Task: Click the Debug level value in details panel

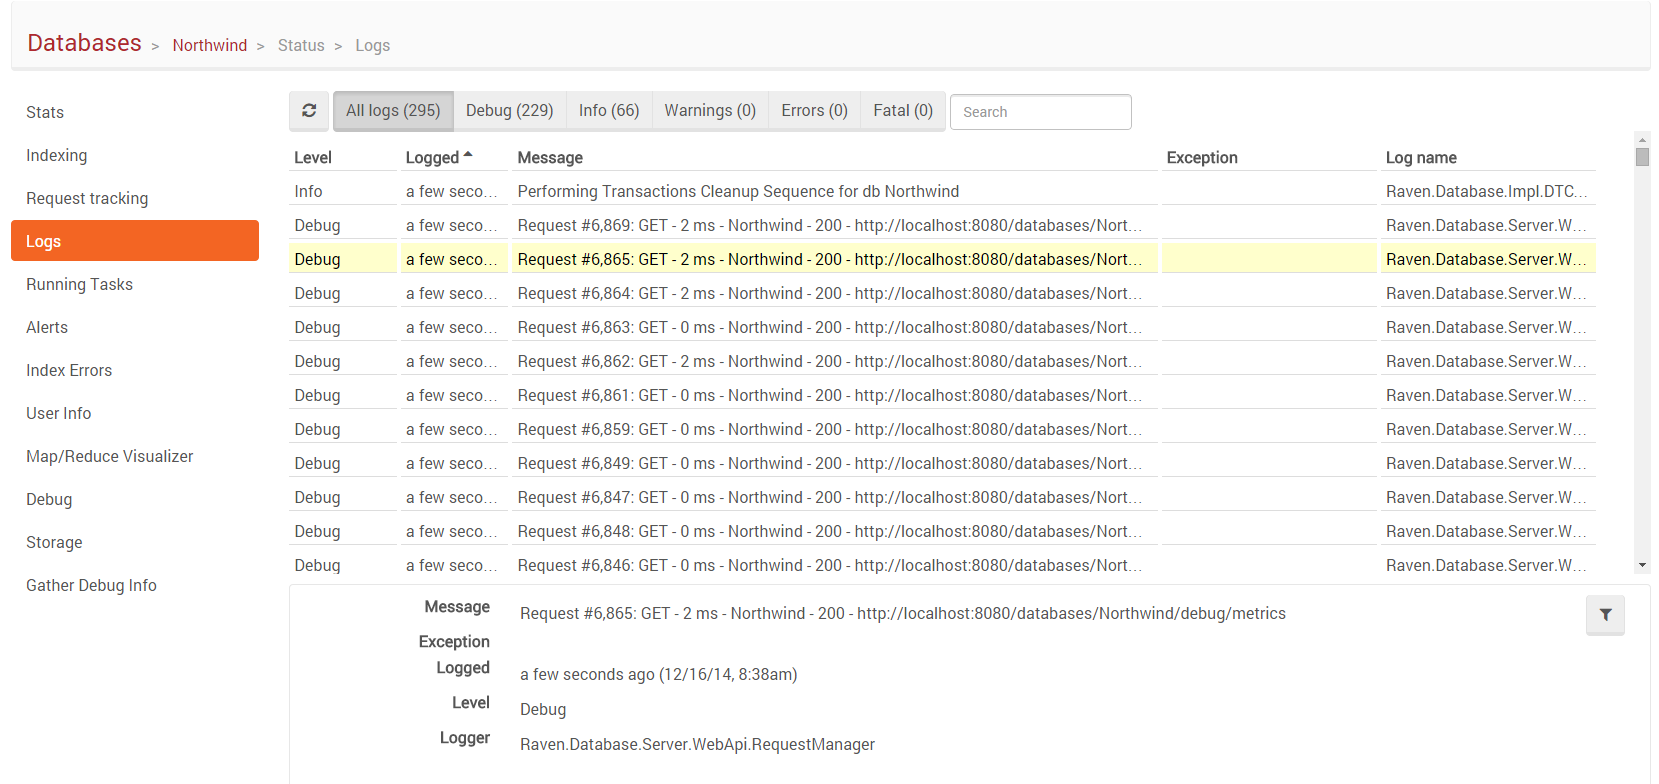Action: (543, 709)
